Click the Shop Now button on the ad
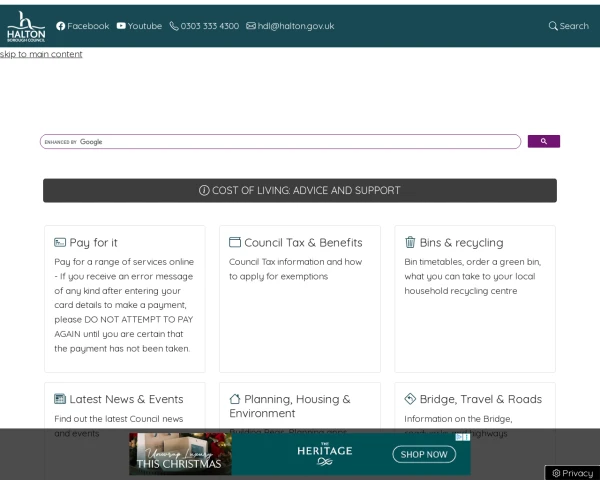Screen dimensions: 600x480 coord(424,454)
